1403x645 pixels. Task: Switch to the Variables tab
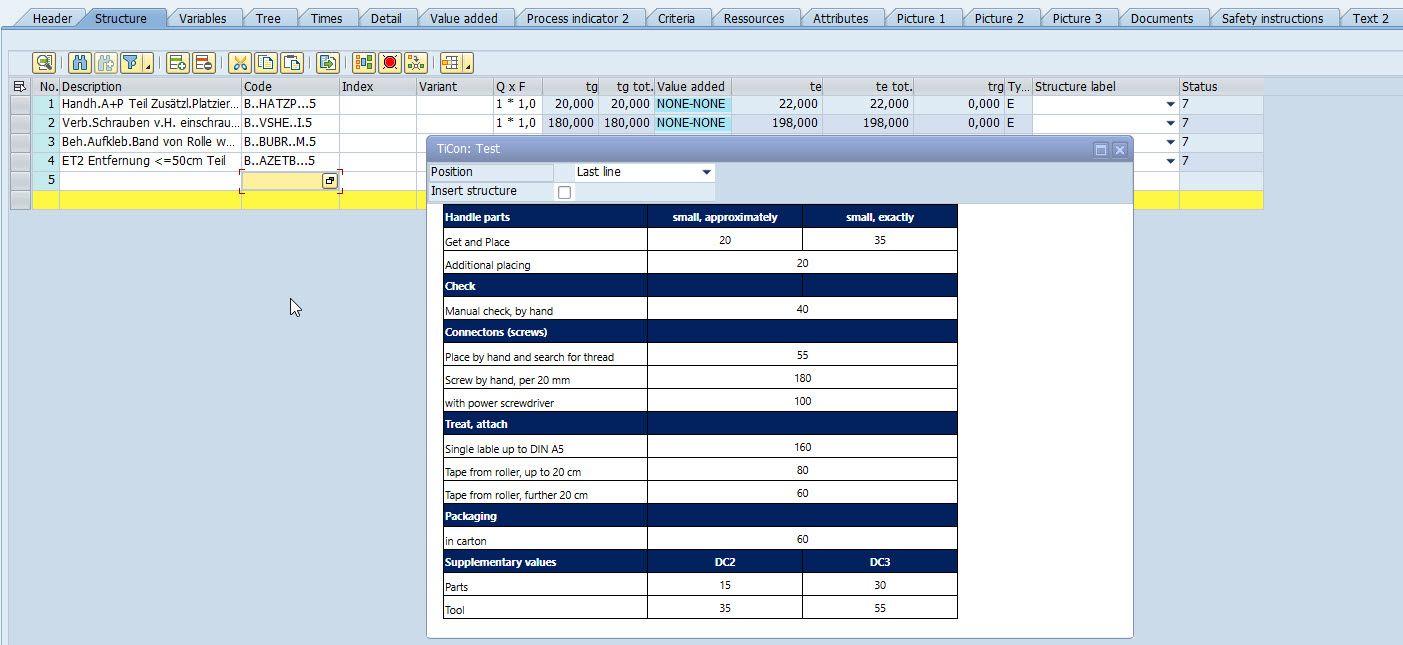202,18
